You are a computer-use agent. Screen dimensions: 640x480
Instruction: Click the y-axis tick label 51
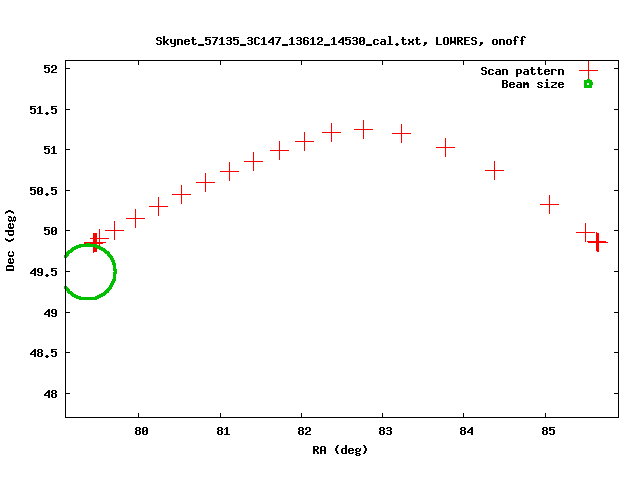click(51, 150)
